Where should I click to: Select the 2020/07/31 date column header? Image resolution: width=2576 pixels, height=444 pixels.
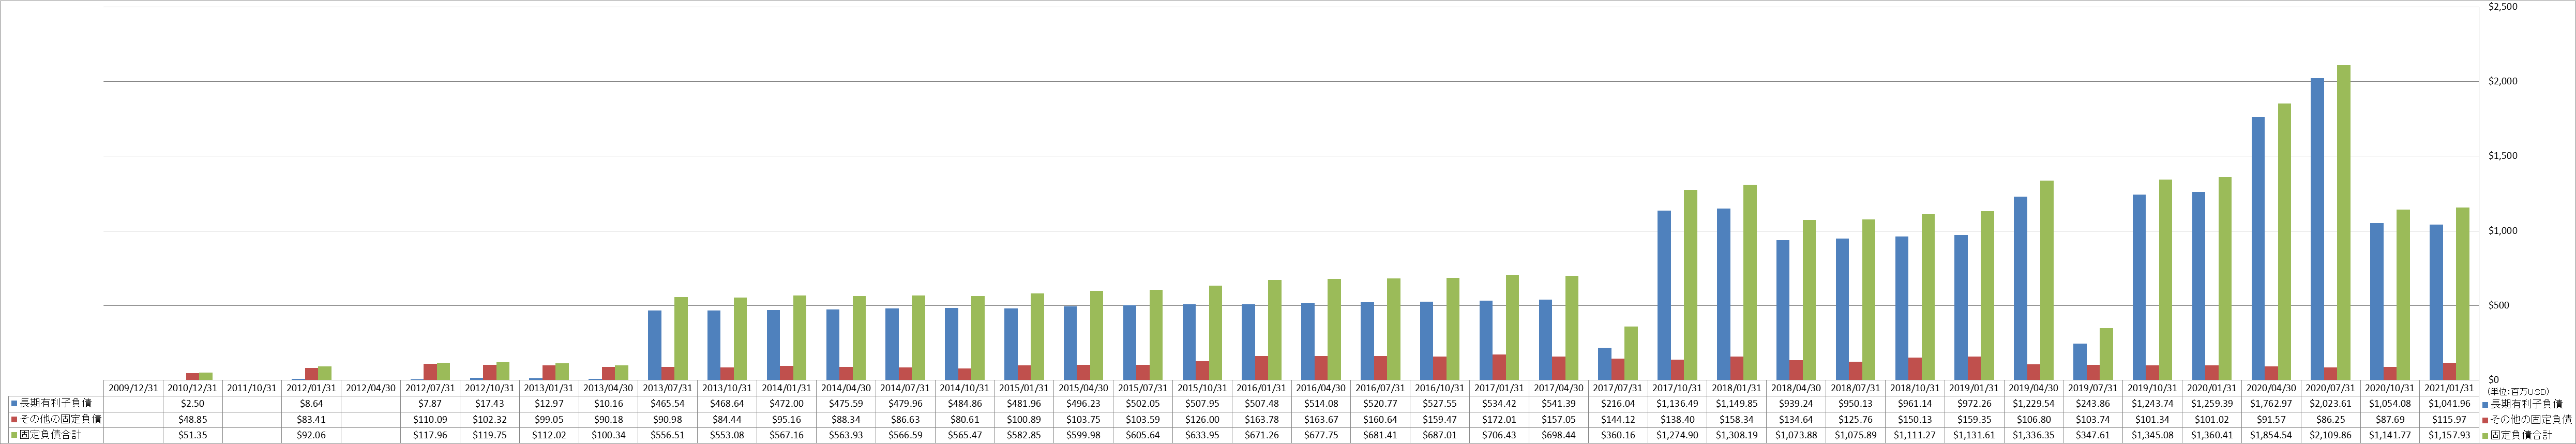(2332, 388)
